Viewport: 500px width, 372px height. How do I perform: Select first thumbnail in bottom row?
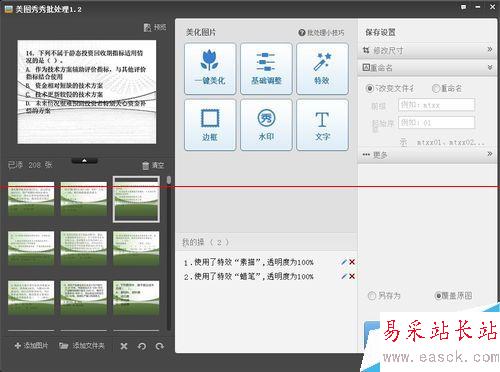pos(31,298)
